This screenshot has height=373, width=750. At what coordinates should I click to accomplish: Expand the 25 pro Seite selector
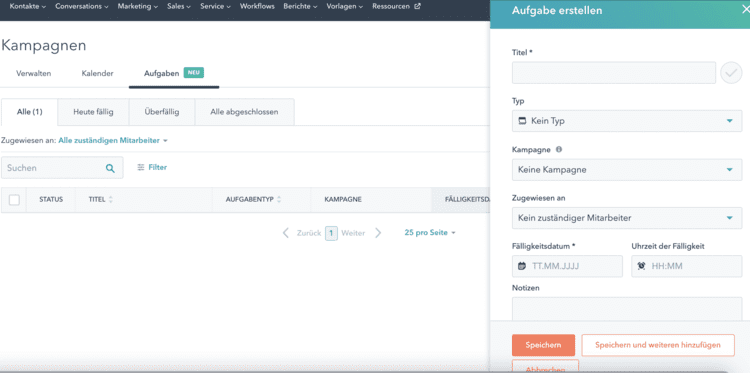click(430, 233)
